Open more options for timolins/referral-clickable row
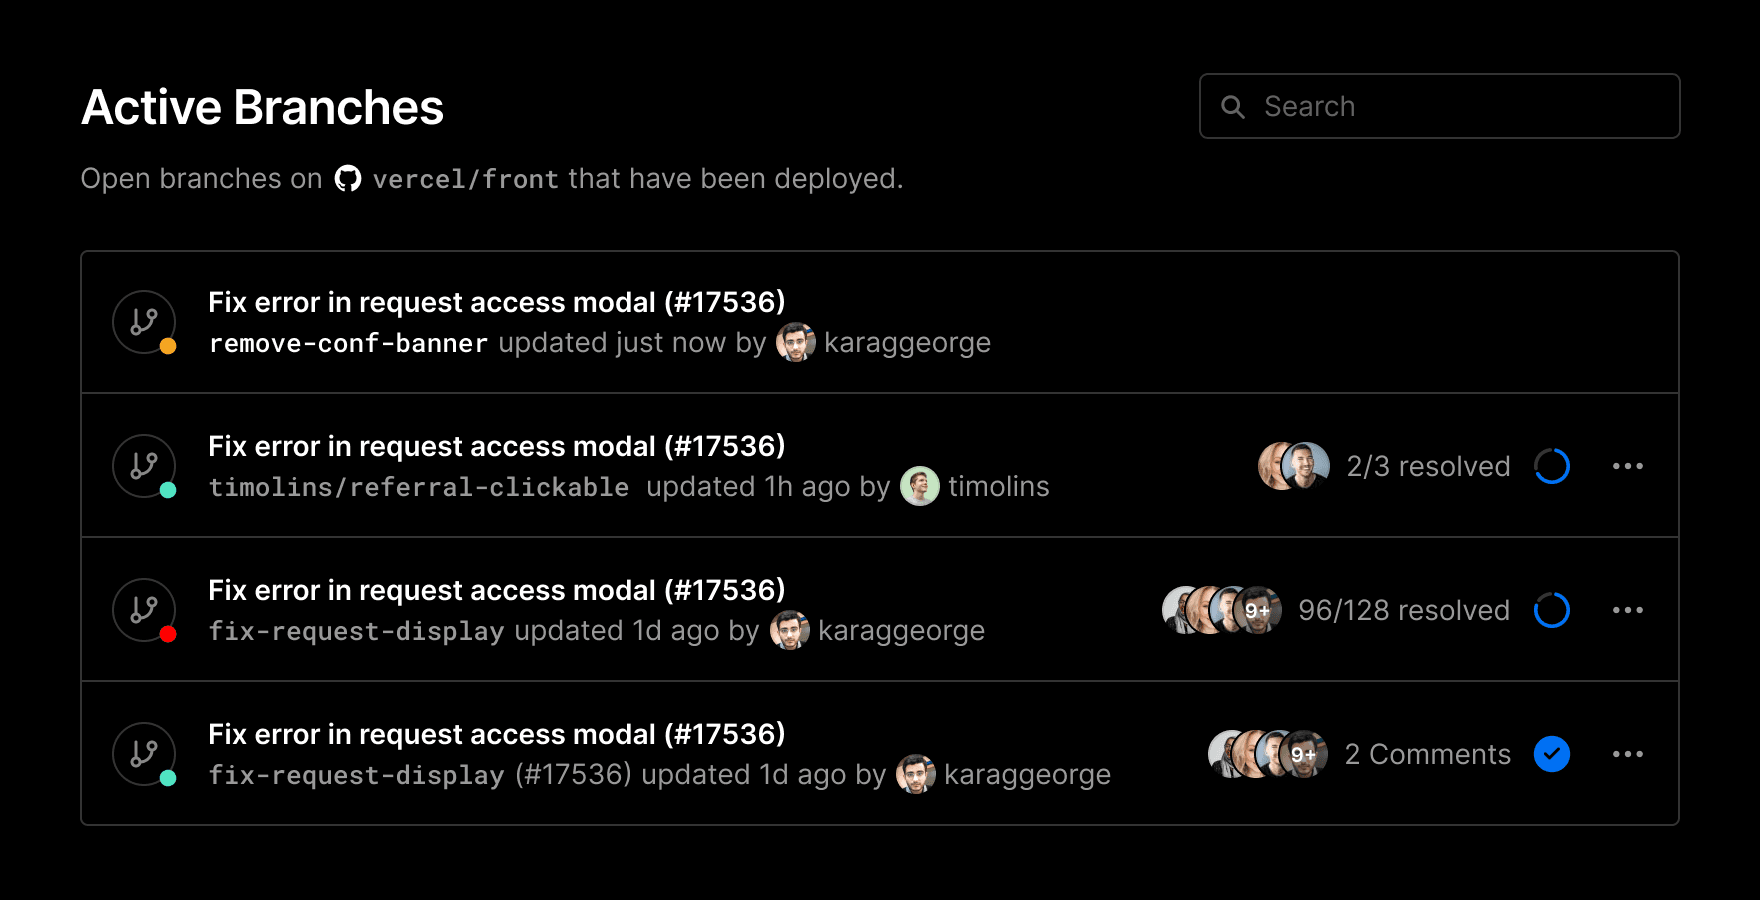This screenshot has width=1760, height=900. pyautogui.click(x=1628, y=466)
